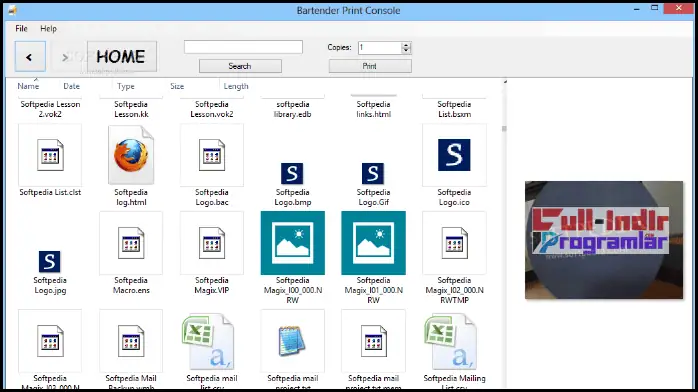Select the Softpedia Magix_I00_000.NRW image icon
The height and width of the screenshot is (392, 698).
point(292,243)
